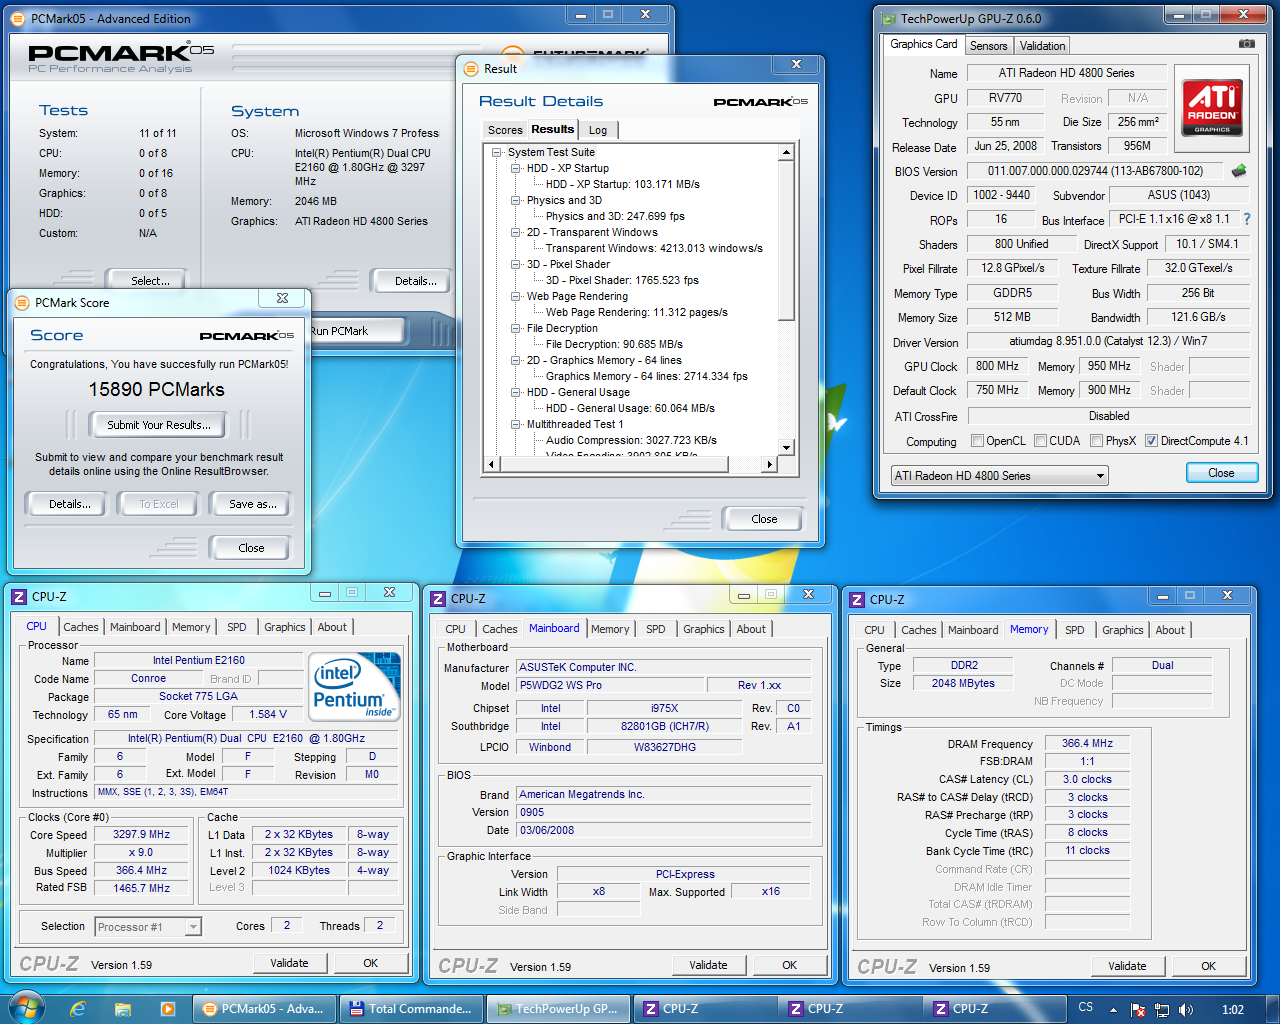Image resolution: width=1280 pixels, height=1024 pixels.
Task: Show hidden tray icons arrow
Action: click(1113, 1010)
